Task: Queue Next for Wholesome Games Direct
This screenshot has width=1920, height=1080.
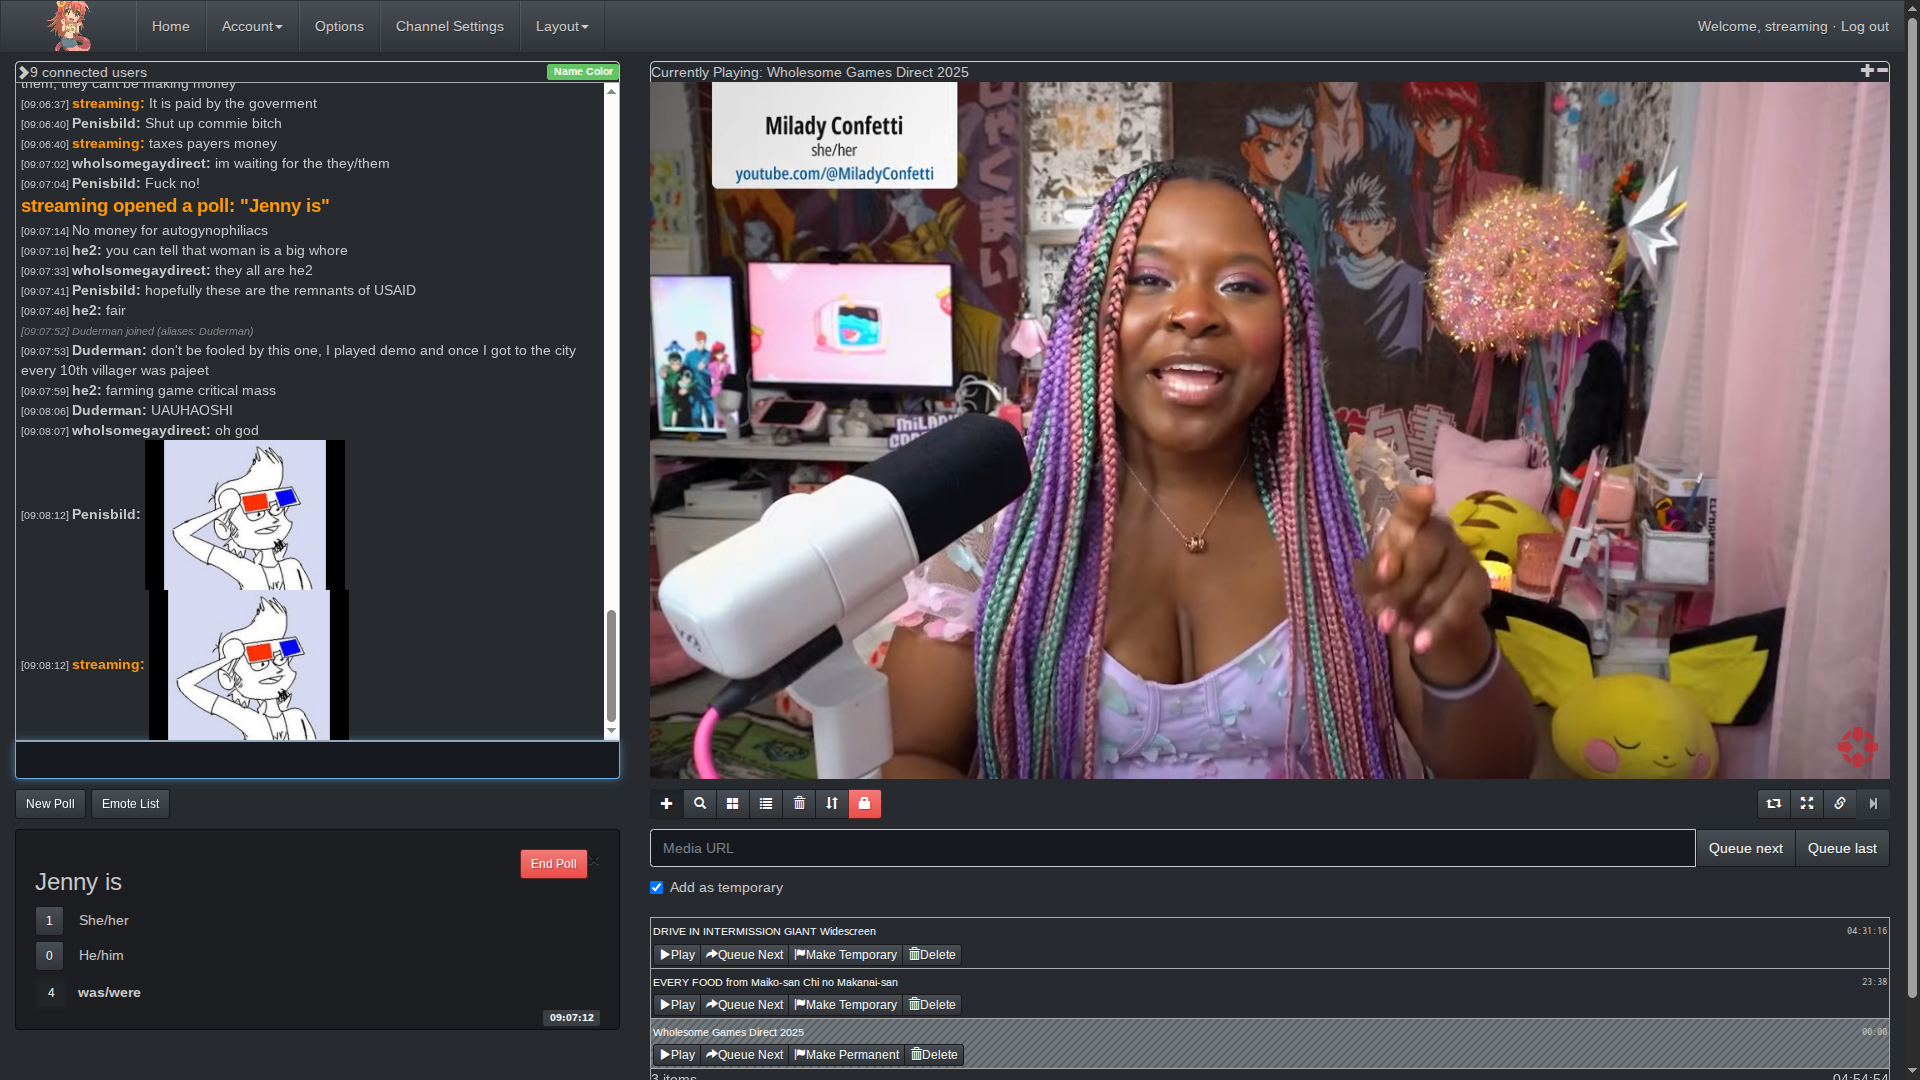Action: (x=745, y=1055)
